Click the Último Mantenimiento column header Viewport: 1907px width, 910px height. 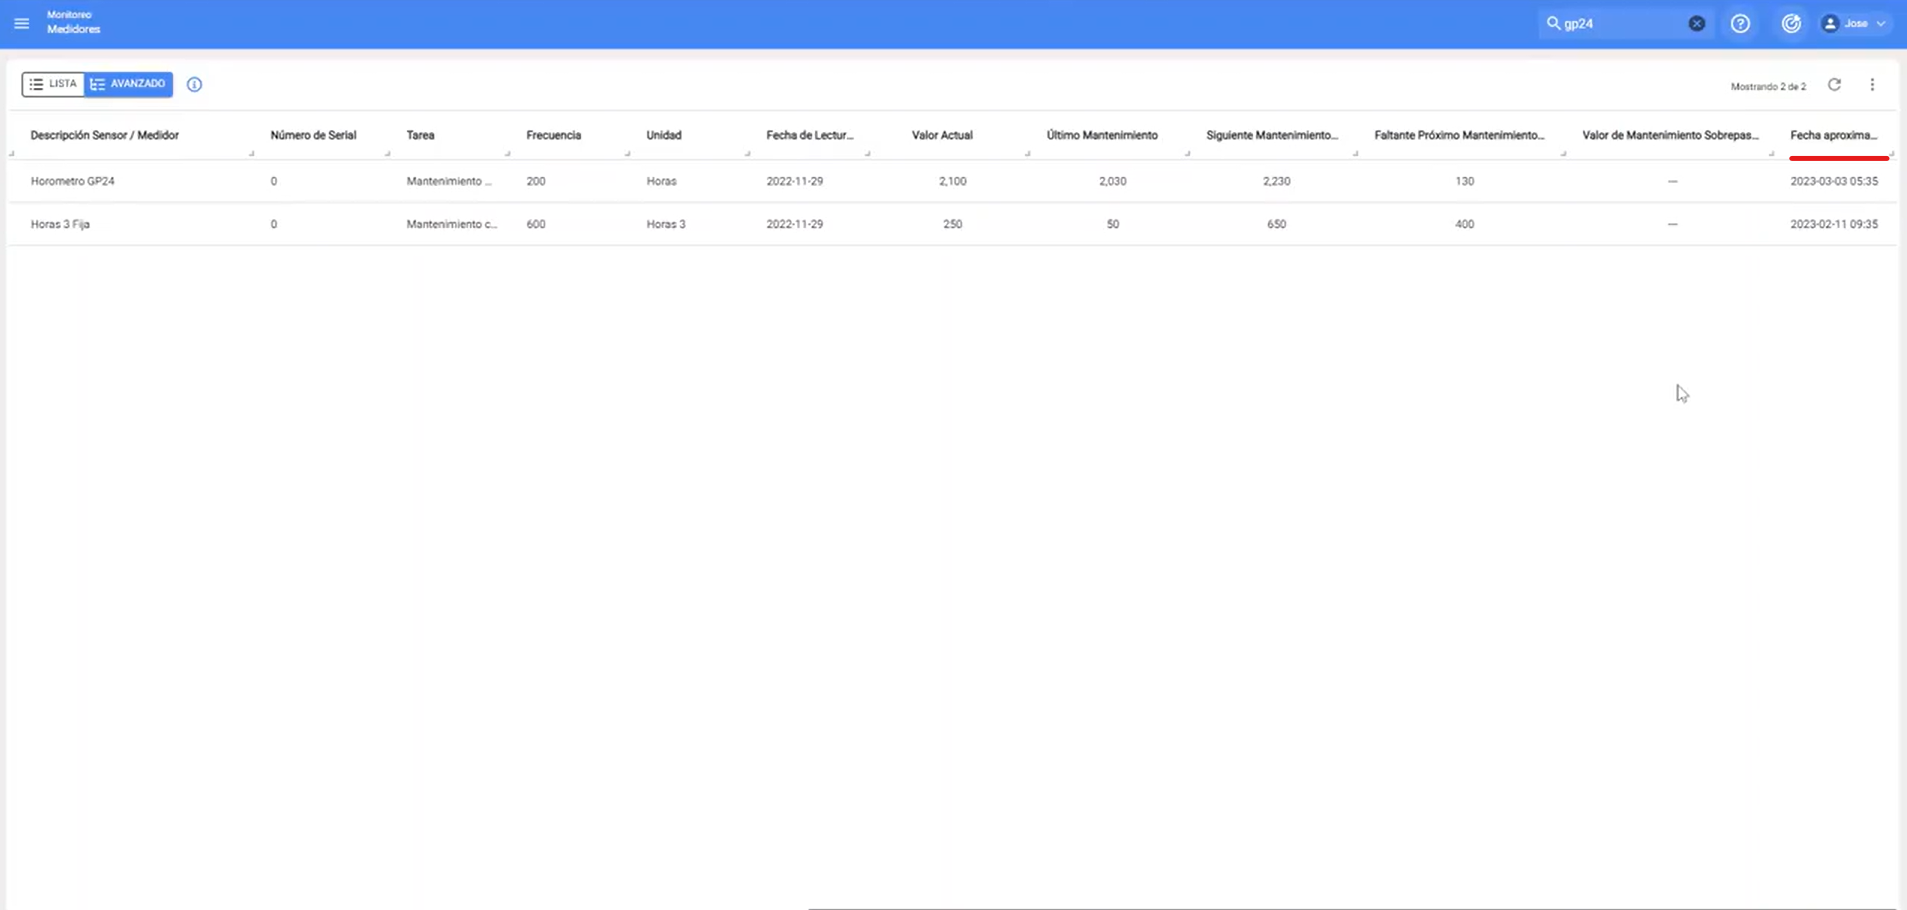1101,135
